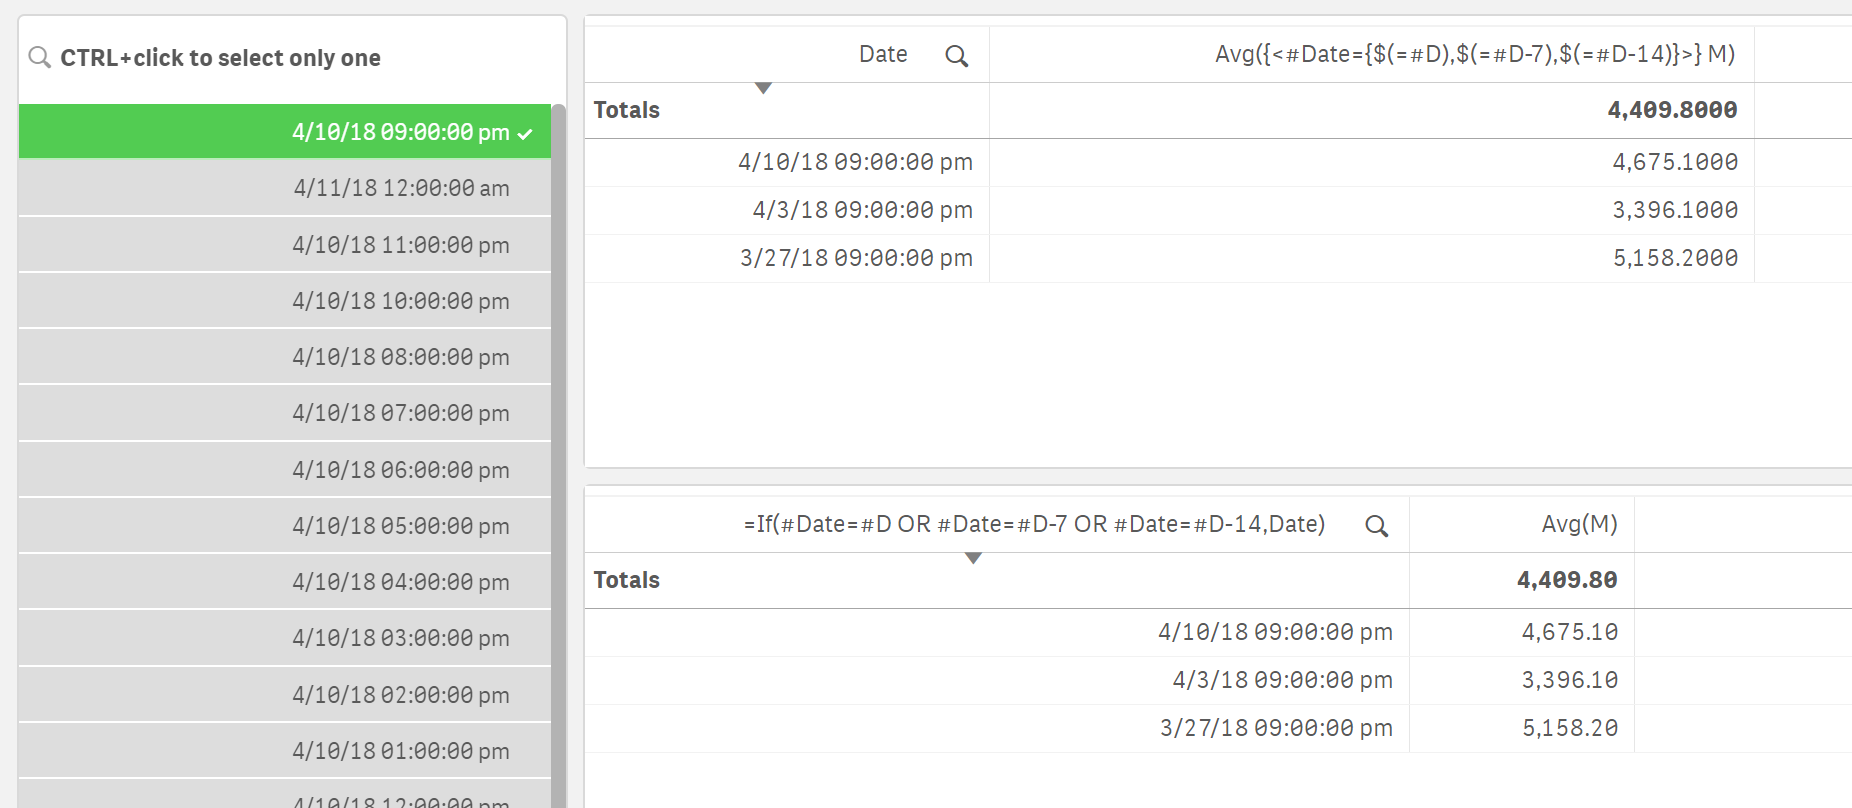Click the value 3,396.1000 in top table
The height and width of the screenshot is (808, 1852).
[x=1675, y=210]
